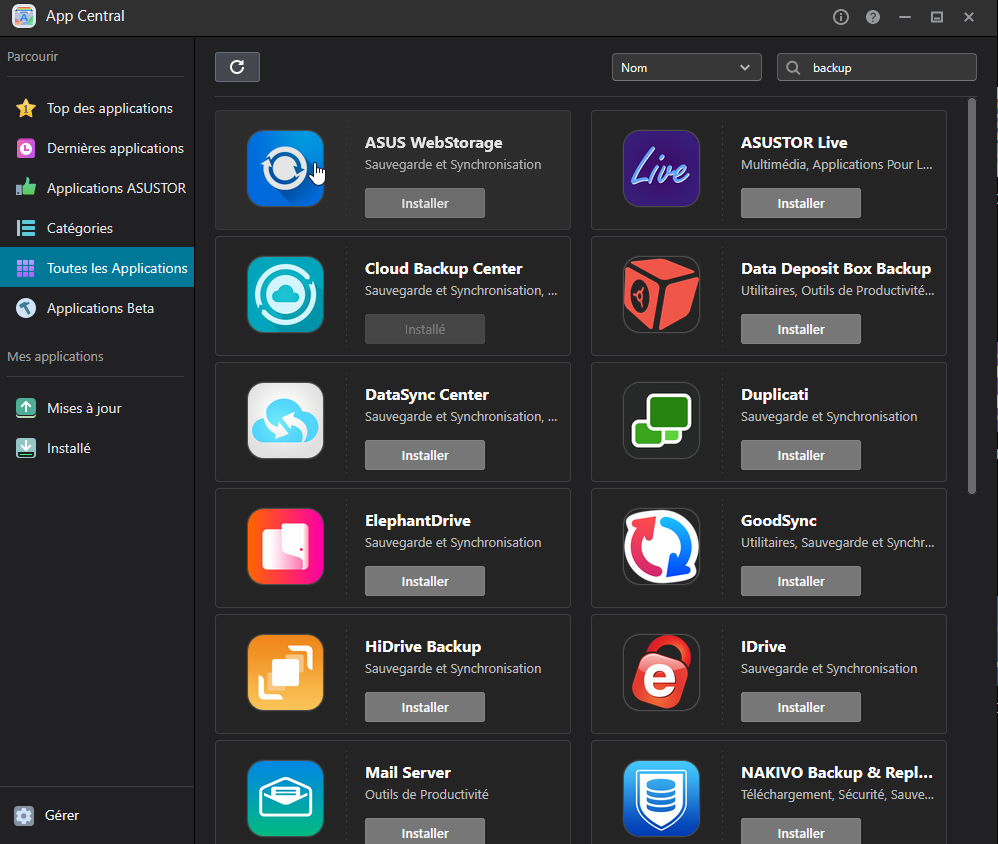Install NAKIVO Backup & Replication
This screenshot has height=844, width=998.
[801, 832]
